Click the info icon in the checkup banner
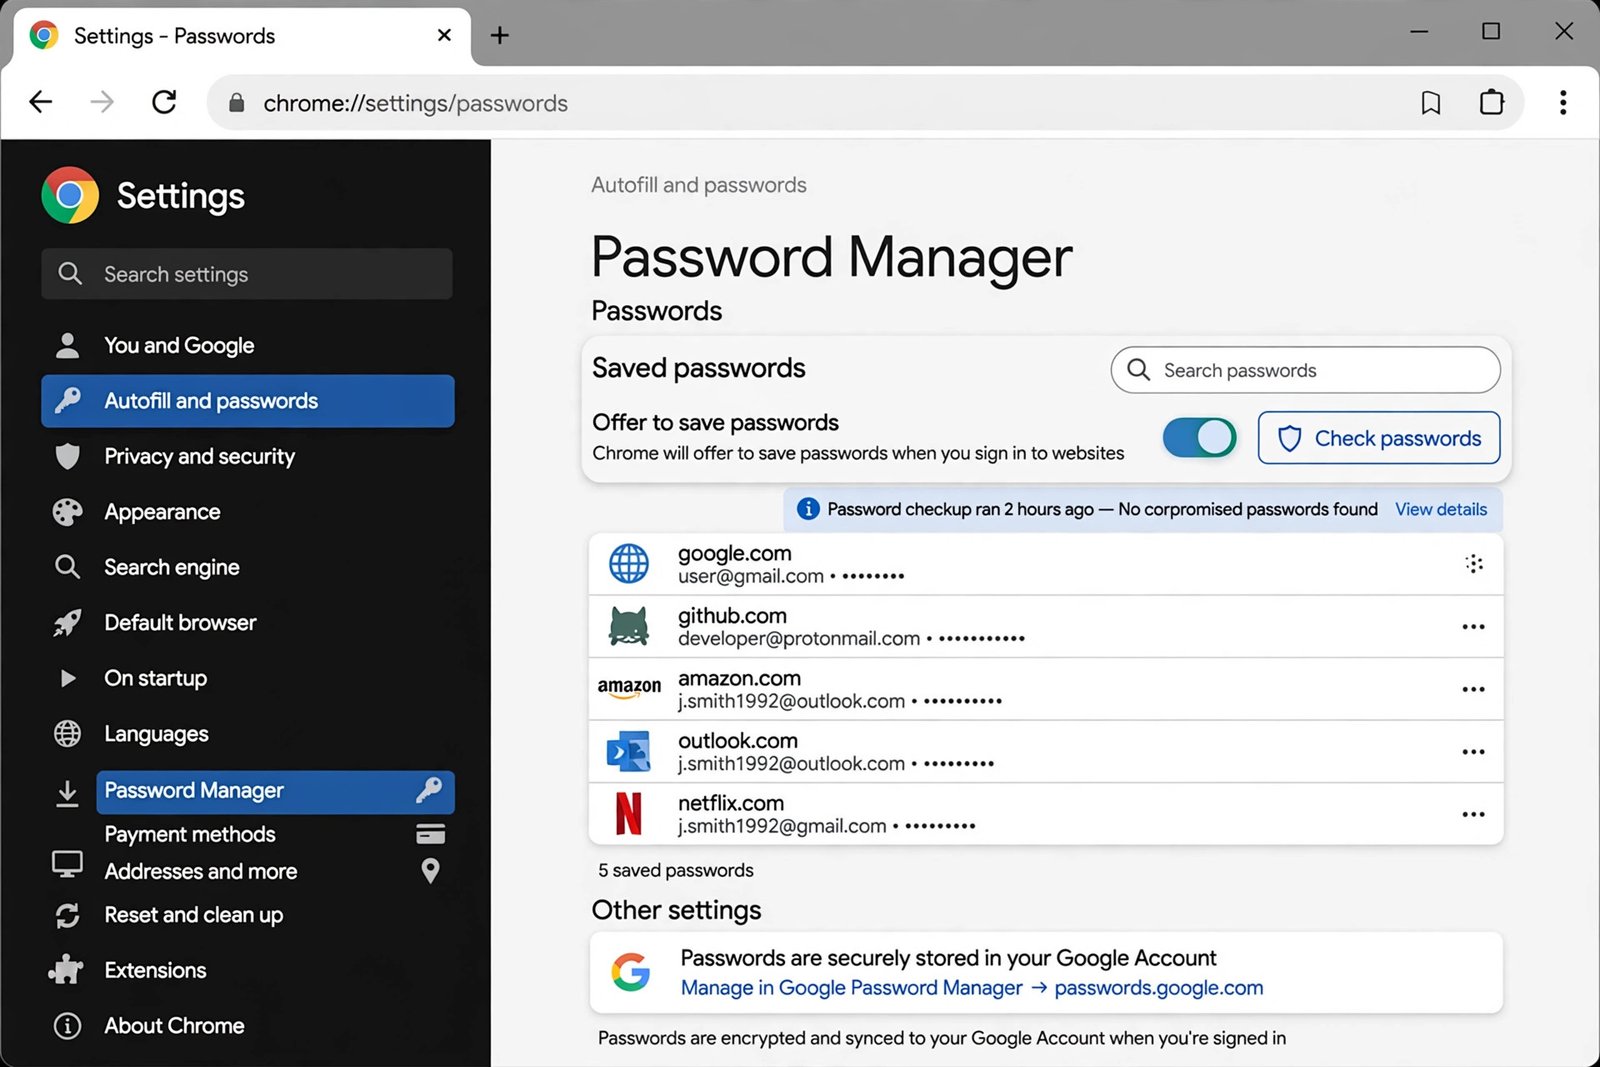This screenshot has width=1600, height=1067. [808, 509]
